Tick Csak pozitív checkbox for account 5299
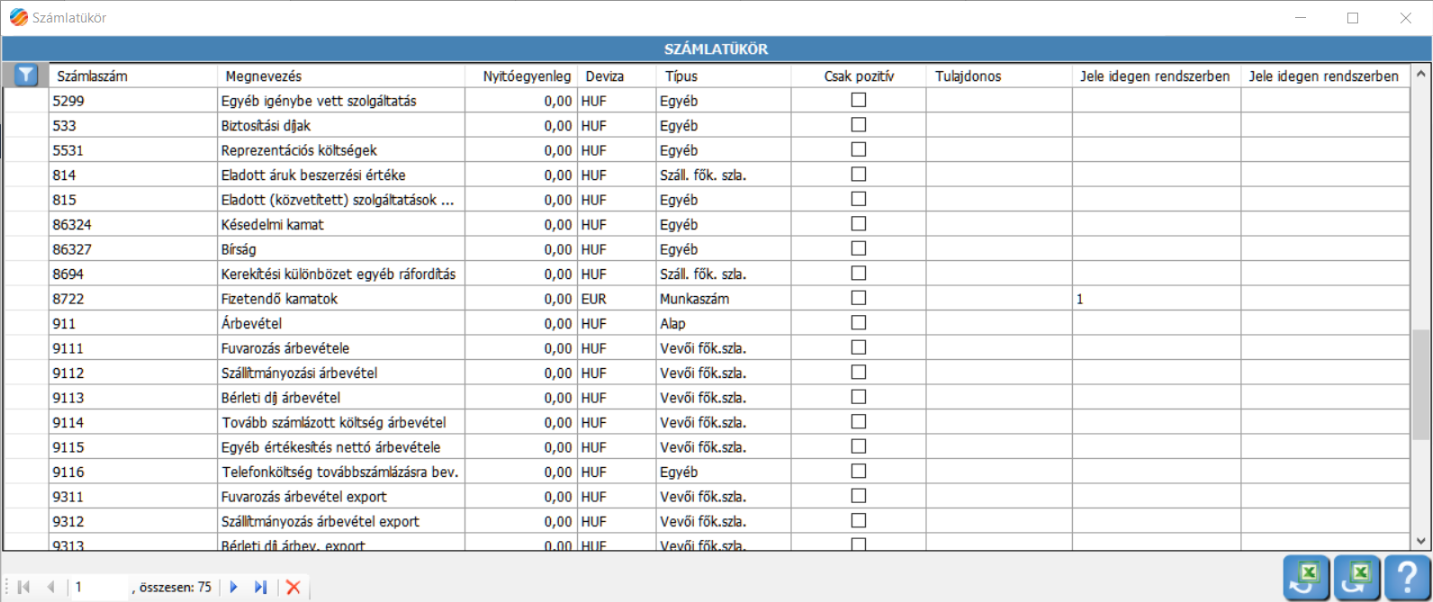The height and width of the screenshot is (602, 1433). coord(858,100)
